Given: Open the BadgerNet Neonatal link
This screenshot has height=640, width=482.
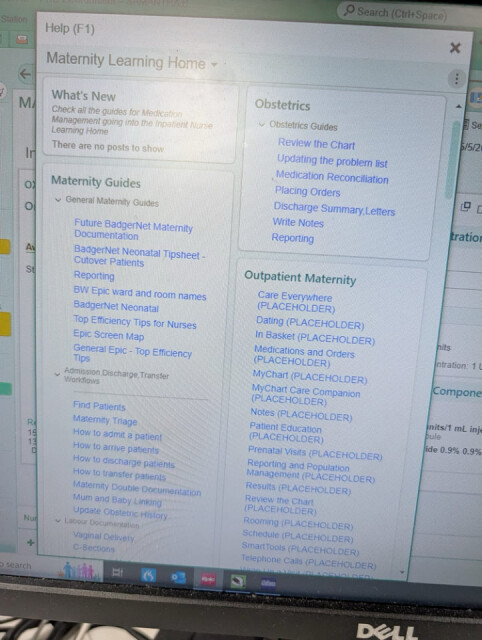Looking at the screenshot, I should (x=116, y=307).
